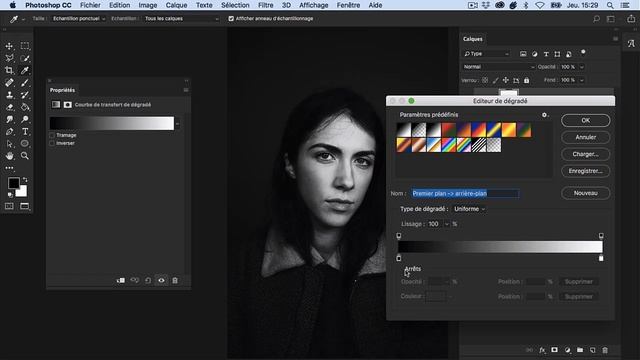
Task: Select the Zoom tool
Action: click(25, 156)
